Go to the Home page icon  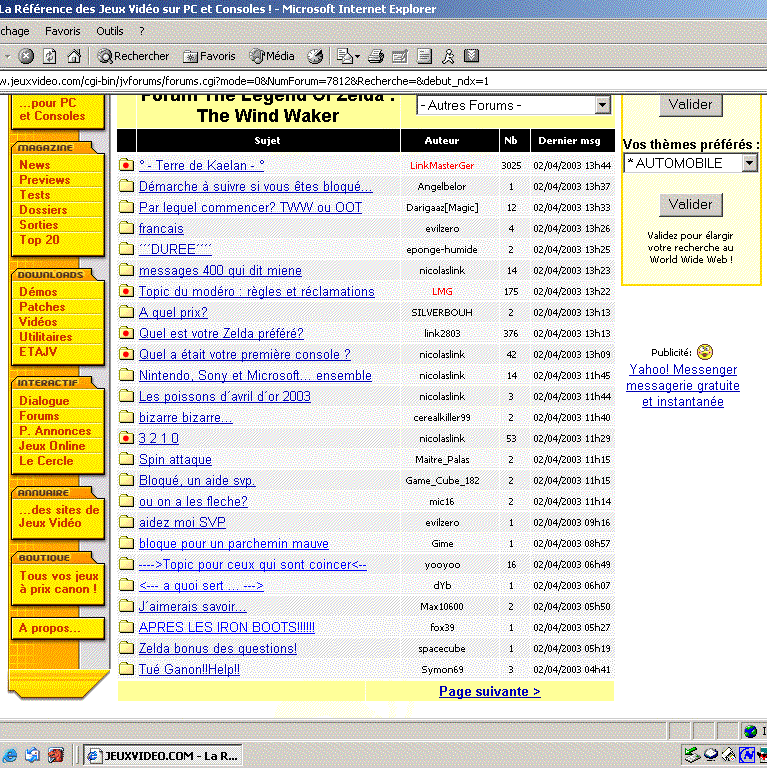tap(74, 56)
